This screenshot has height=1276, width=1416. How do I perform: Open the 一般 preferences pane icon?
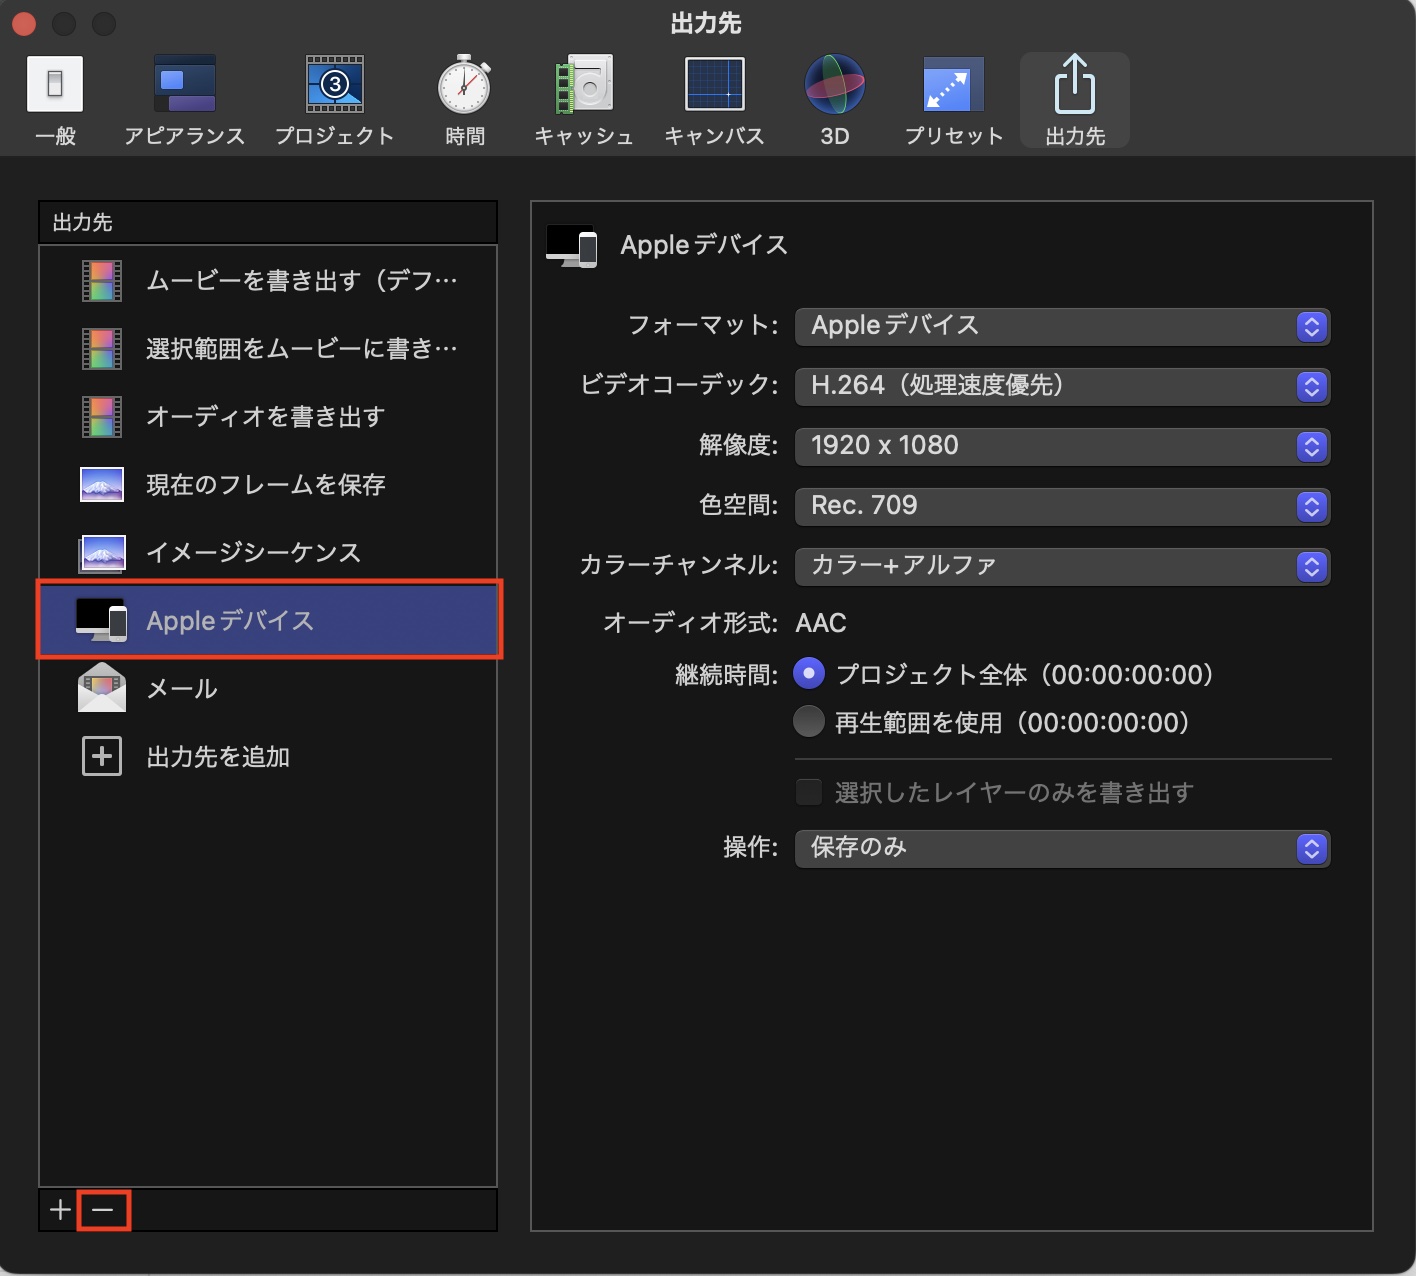point(55,84)
